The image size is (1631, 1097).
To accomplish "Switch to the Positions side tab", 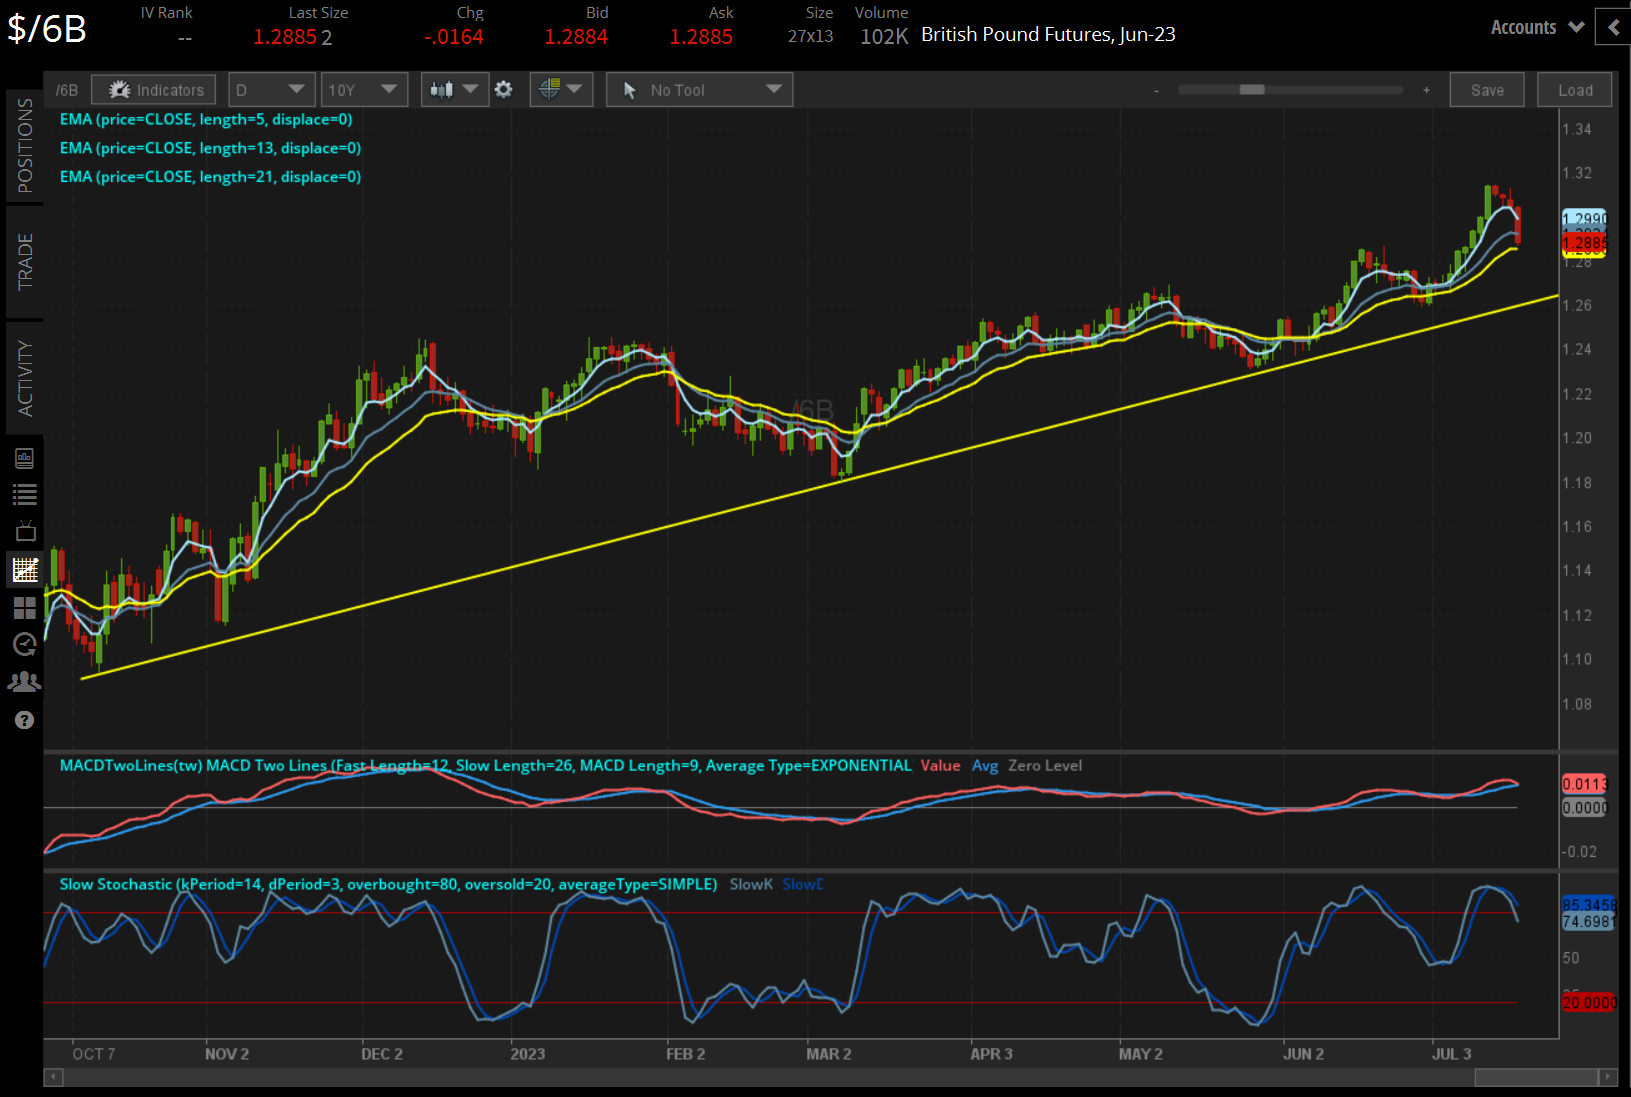I will click(25, 146).
